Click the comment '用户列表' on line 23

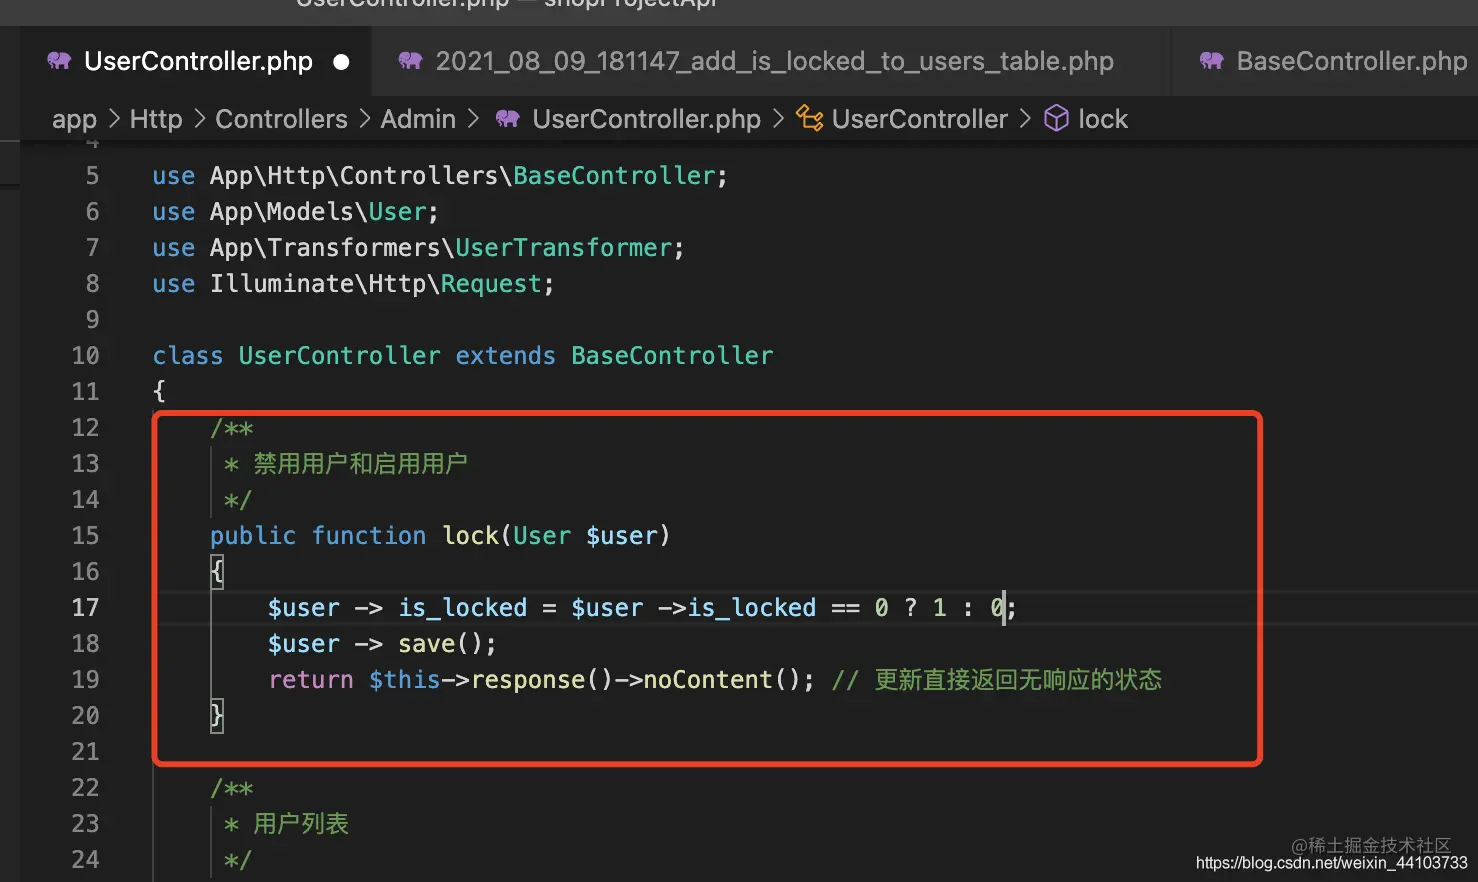(x=301, y=824)
